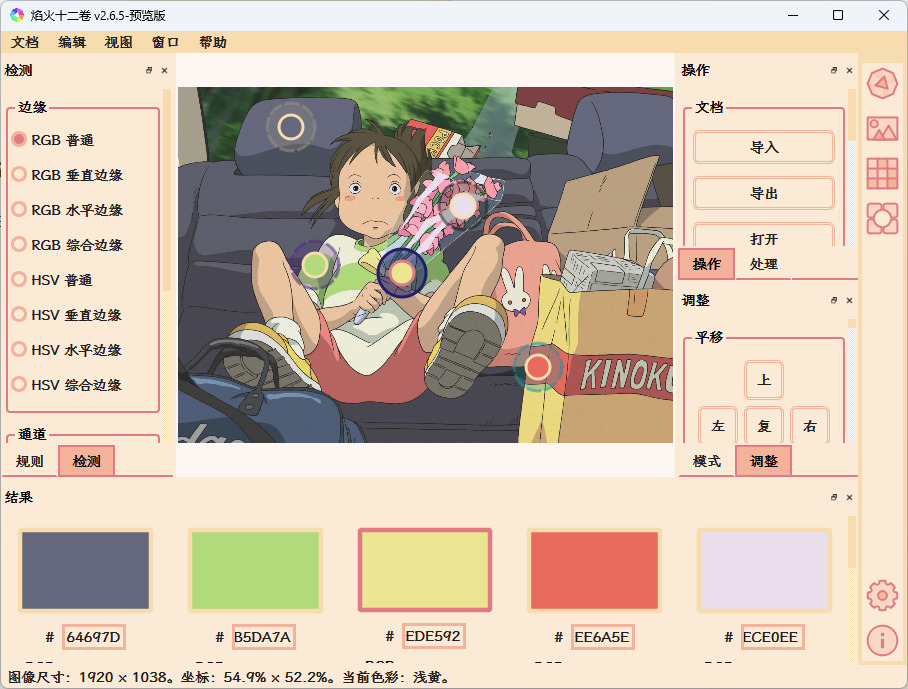908x689 pixels.
Task: Float the 检测 panel
Action: pos(149,70)
